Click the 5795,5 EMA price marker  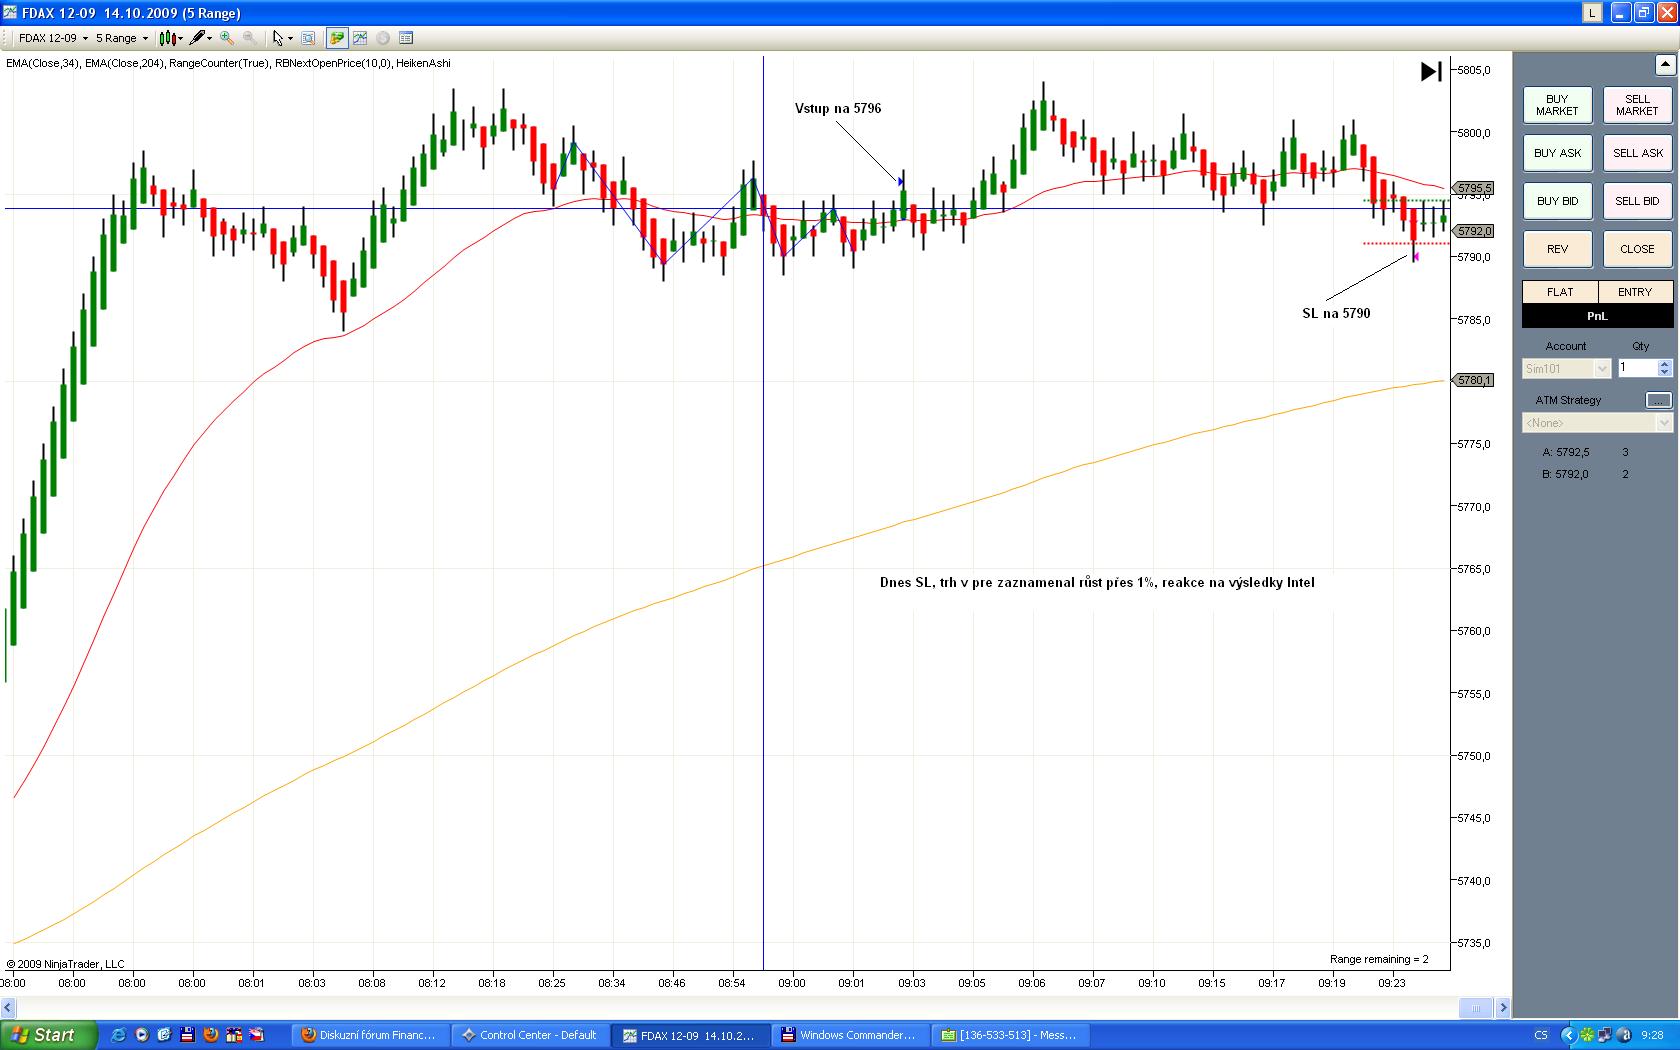[x=1472, y=188]
